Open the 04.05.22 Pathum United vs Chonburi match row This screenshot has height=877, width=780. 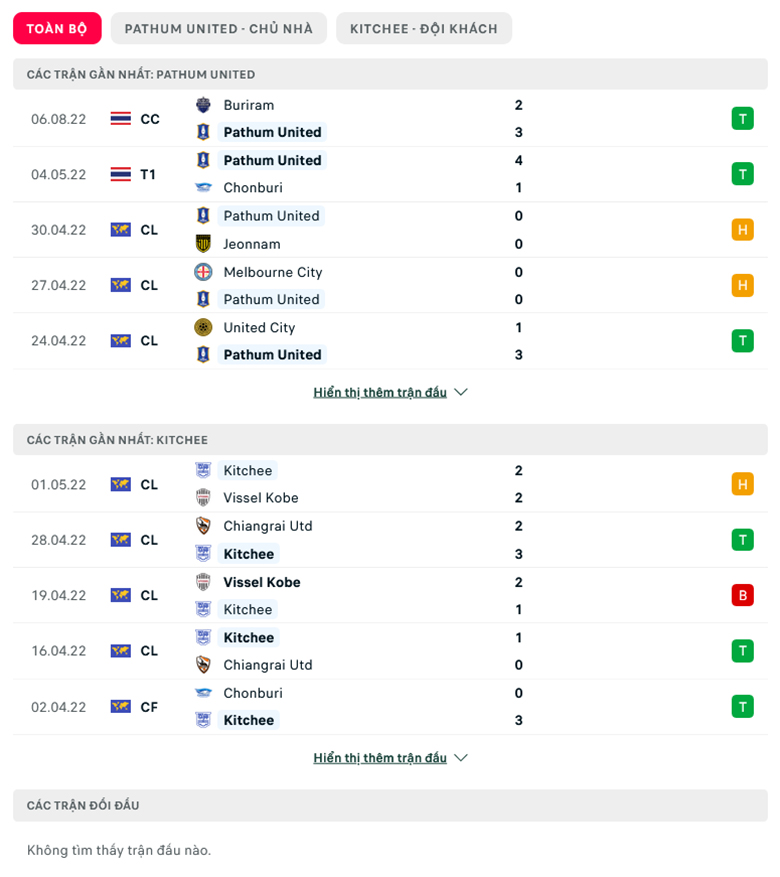click(x=390, y=174)
